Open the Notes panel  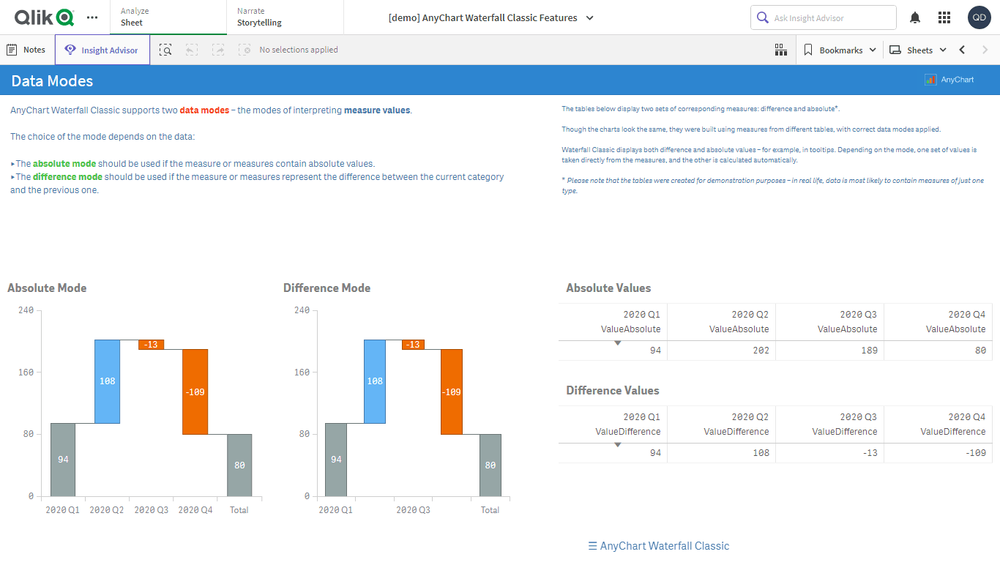click(26, 50)
